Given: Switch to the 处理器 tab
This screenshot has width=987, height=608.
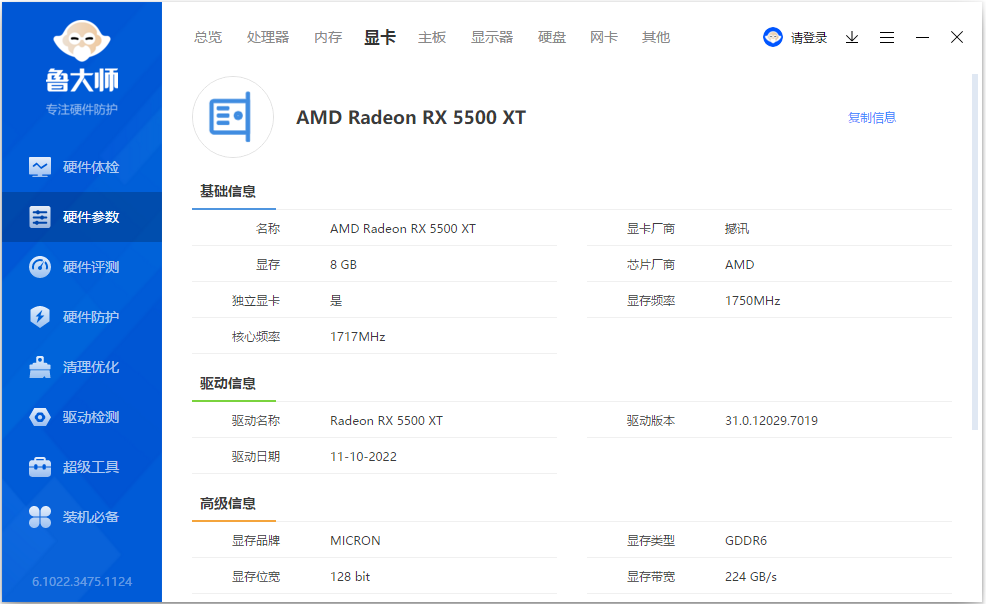Looking at the screenshot, I should click(x=268, y=38).
